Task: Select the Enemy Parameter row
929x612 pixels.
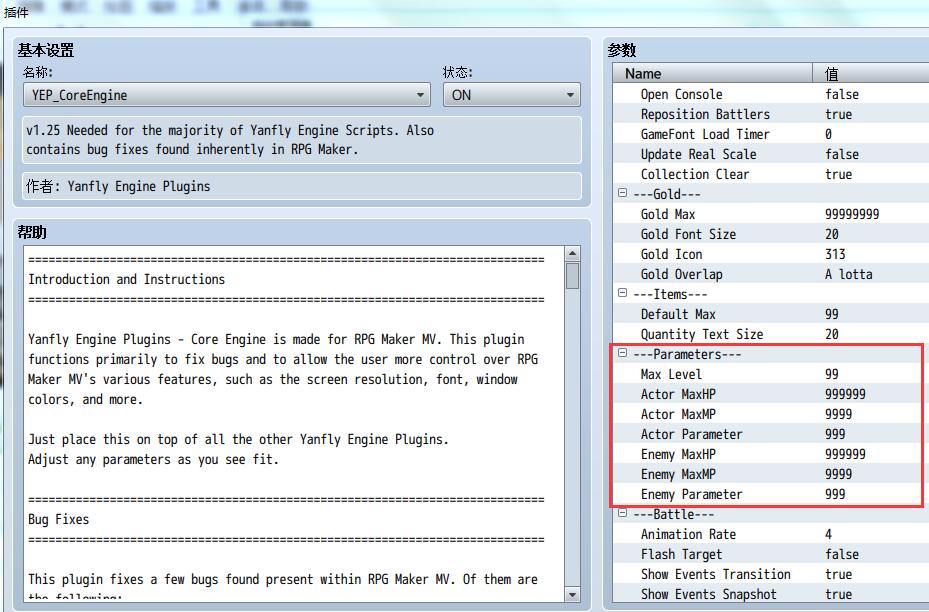Action: tap(771, 495)
